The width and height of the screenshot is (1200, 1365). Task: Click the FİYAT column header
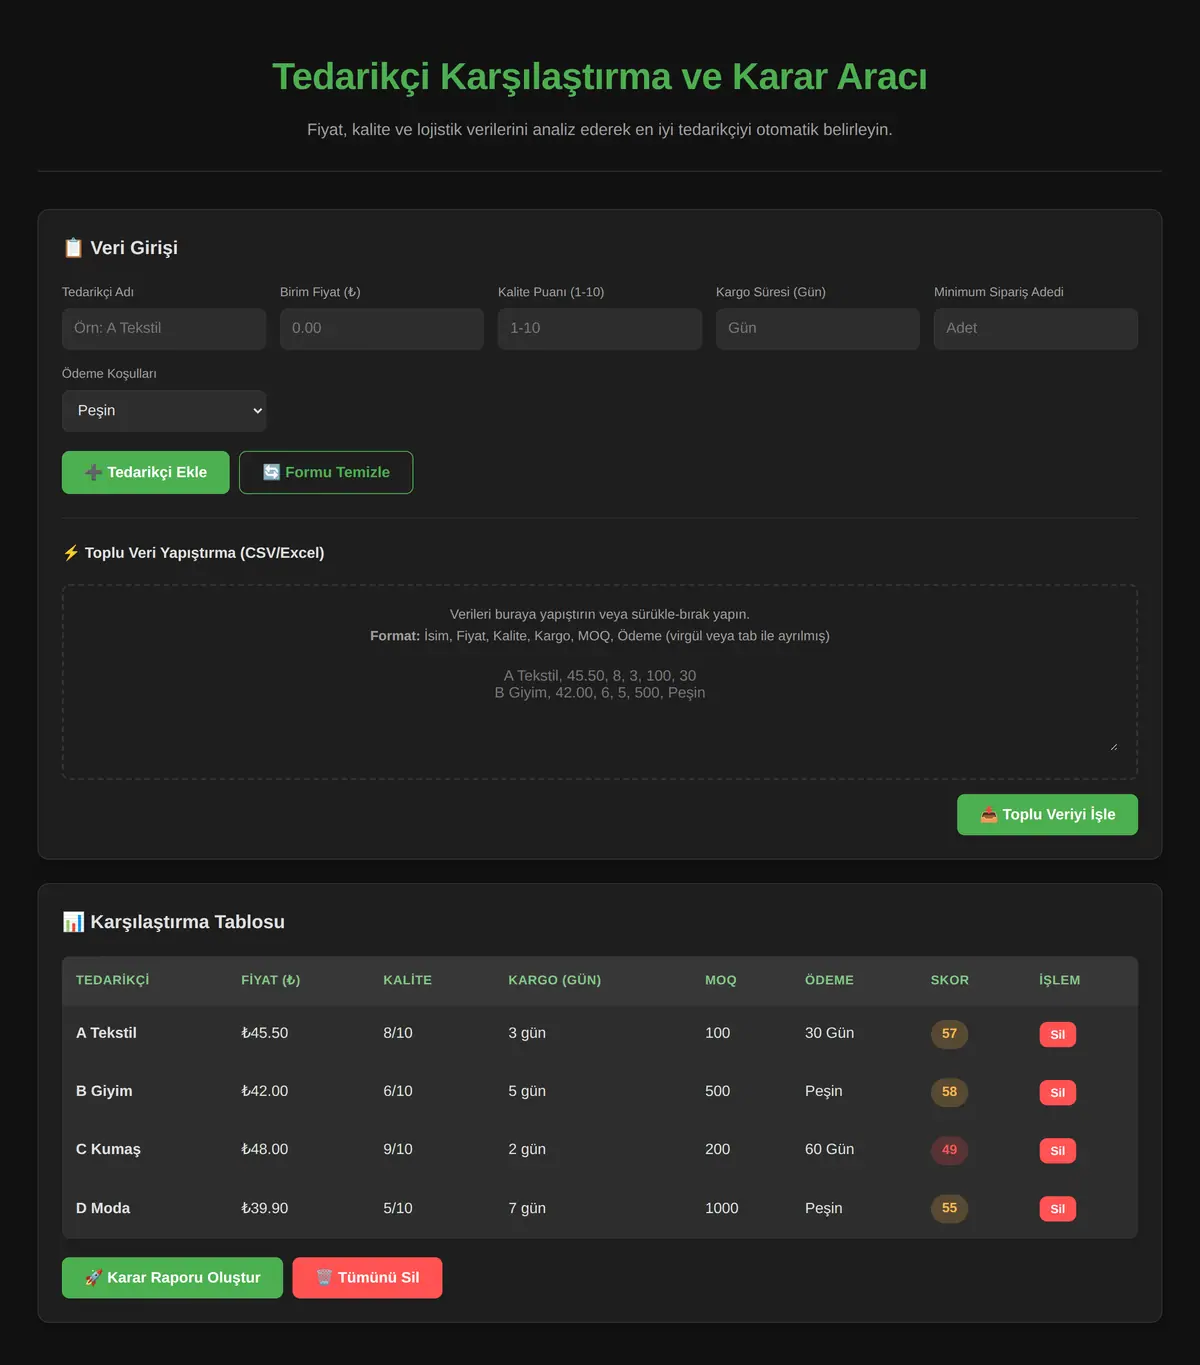point(271,980)
